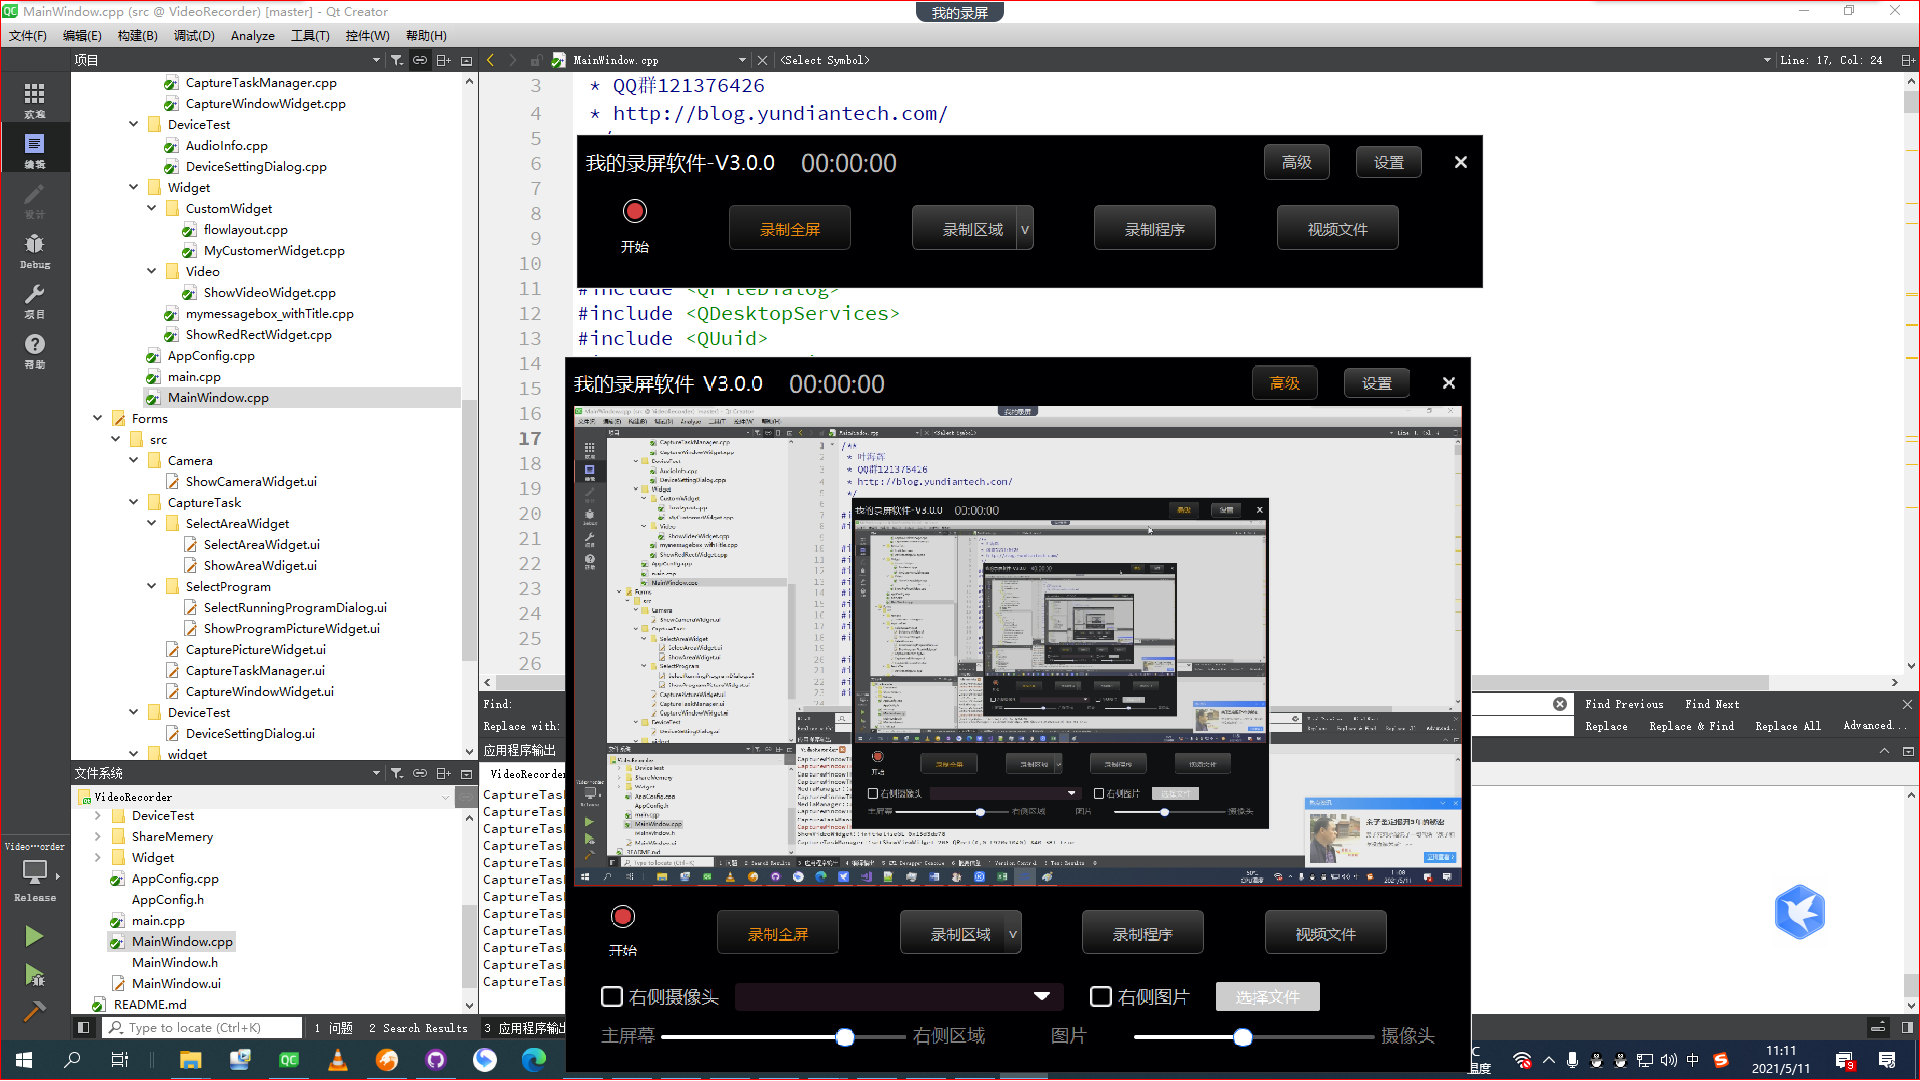Open the 构建(B) menu
This screenshot has width=1920, height=1081.
click(x=137, y=35)
